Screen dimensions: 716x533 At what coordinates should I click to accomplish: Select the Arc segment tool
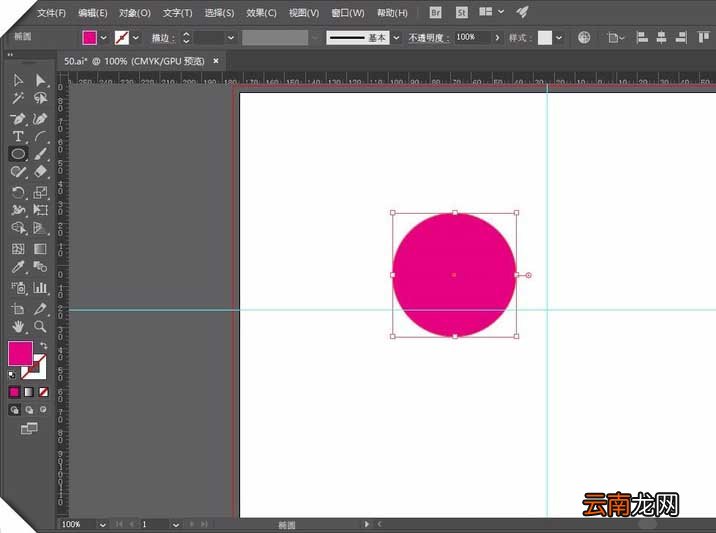click(x=40, y=136)
